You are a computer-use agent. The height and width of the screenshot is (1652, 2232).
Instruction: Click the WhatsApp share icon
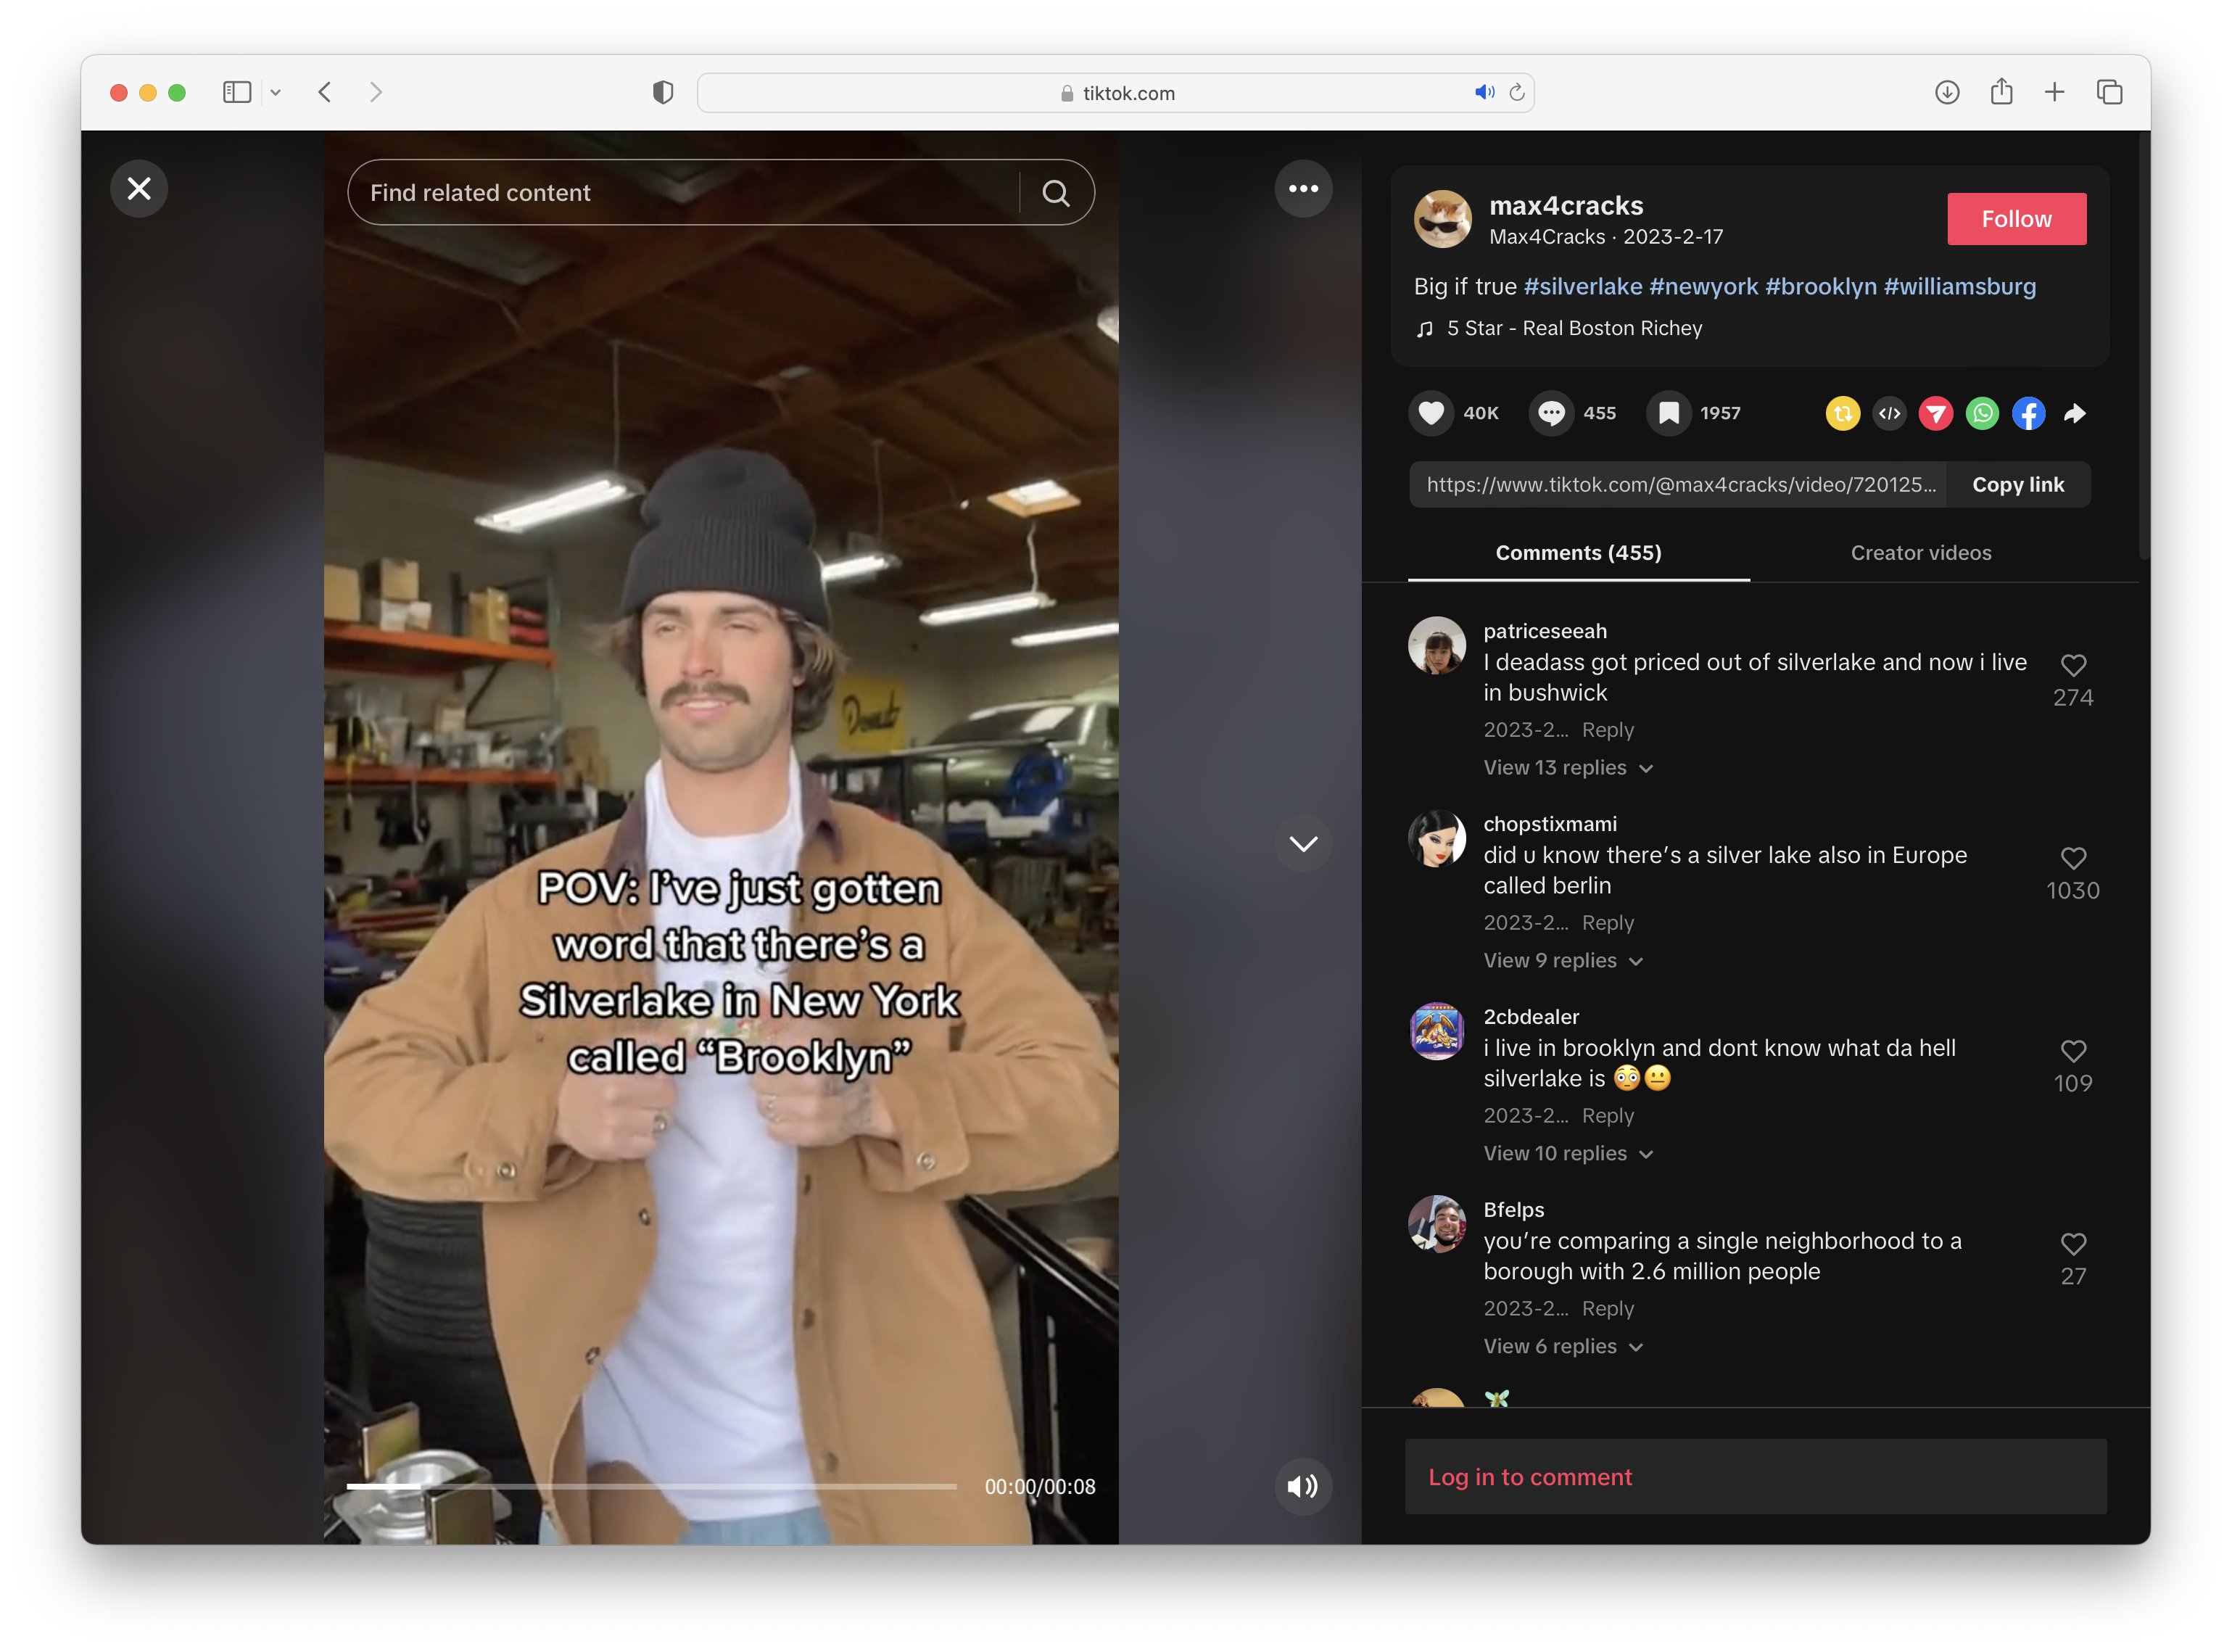coord(1981,413)
